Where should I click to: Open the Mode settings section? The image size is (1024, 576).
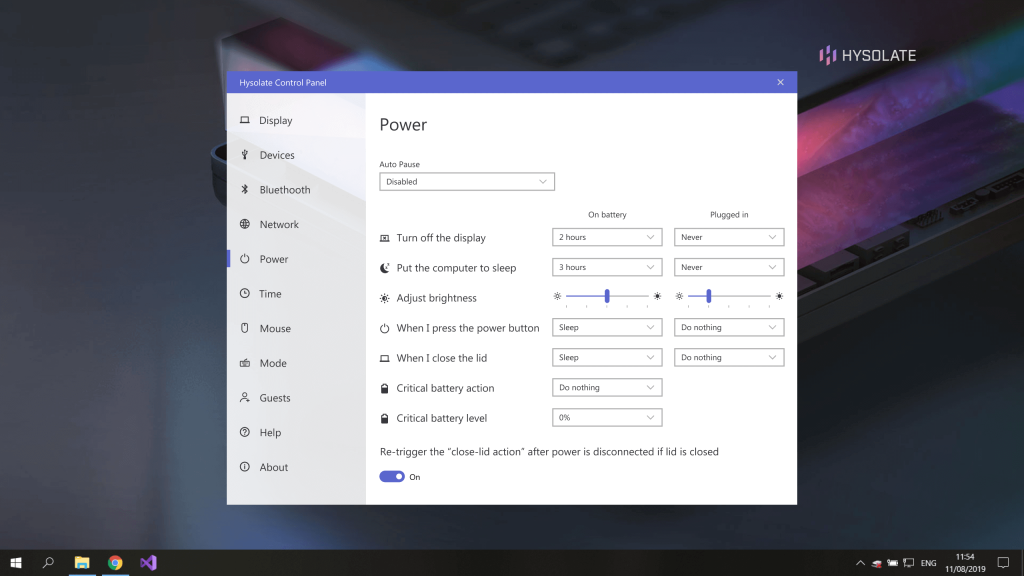273,364
